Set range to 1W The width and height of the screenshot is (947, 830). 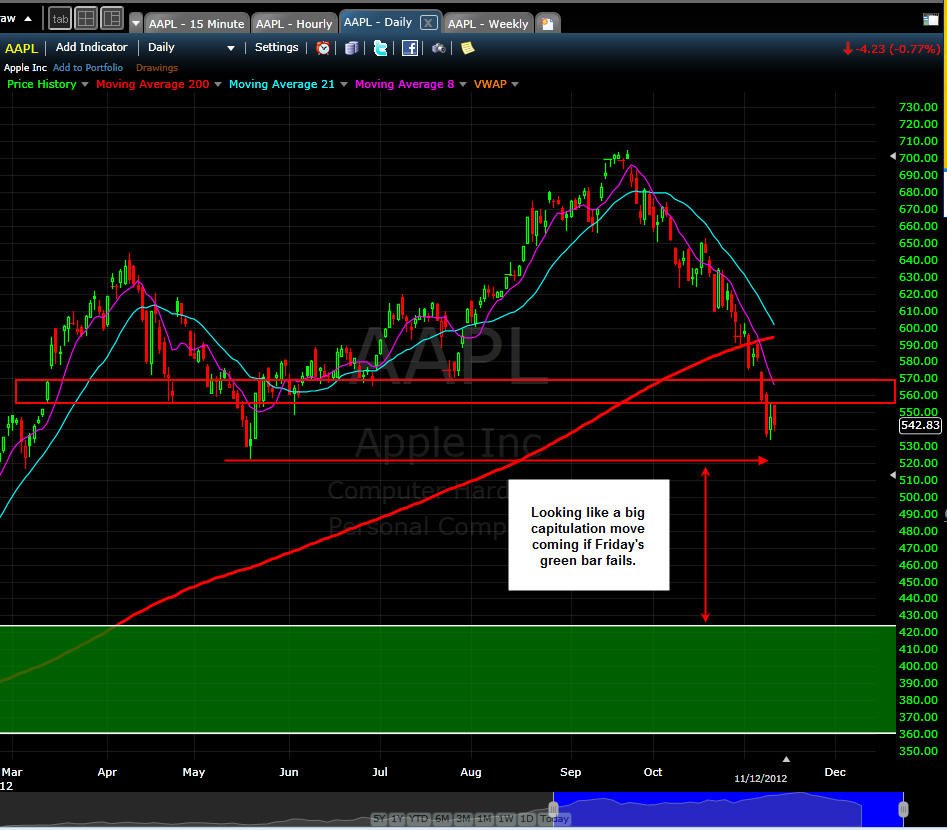point(506,819)
